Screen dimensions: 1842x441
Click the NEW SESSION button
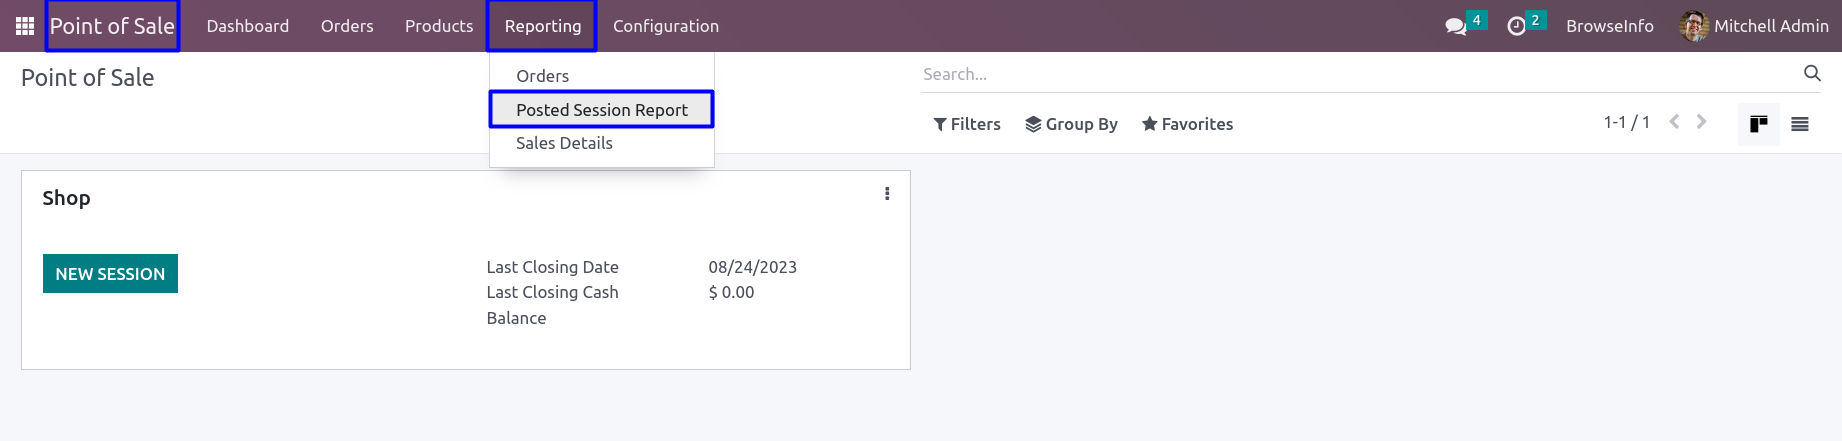[110, 274]
